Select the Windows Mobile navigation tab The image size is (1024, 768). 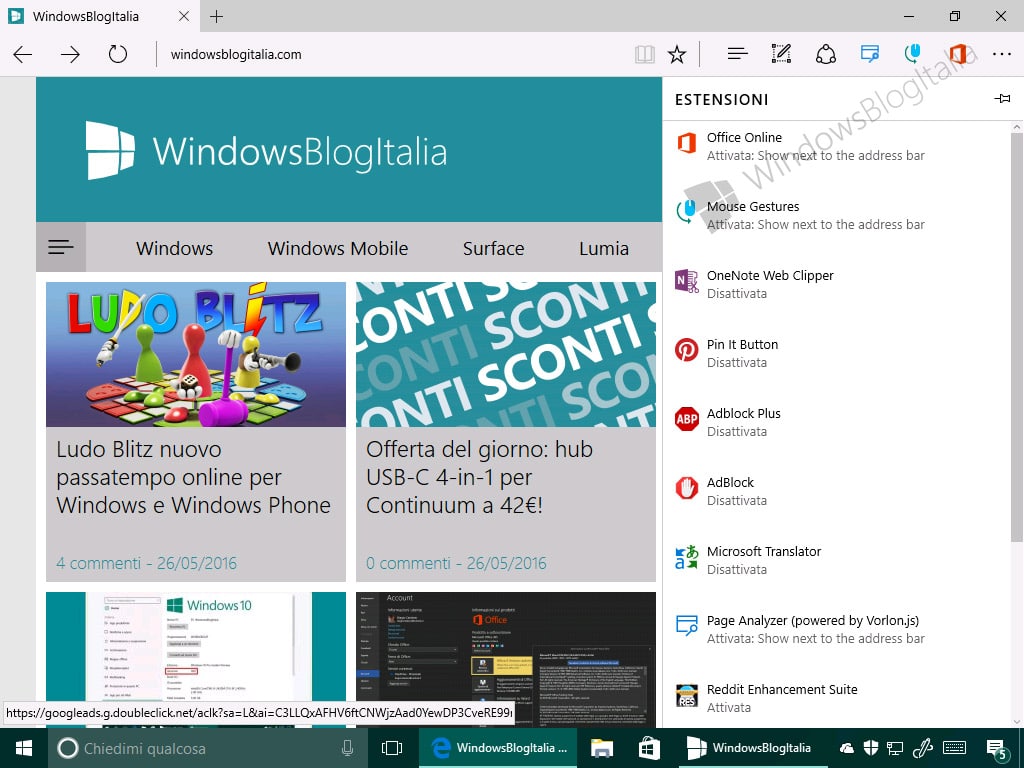coord(338,248)
